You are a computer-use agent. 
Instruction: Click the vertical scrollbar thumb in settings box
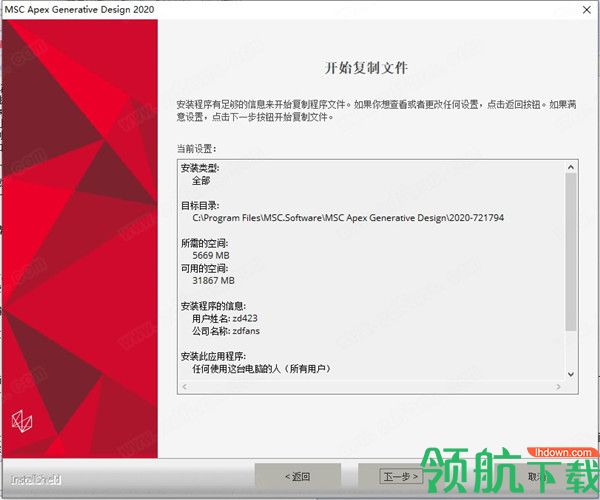click(x=571, y=251)
